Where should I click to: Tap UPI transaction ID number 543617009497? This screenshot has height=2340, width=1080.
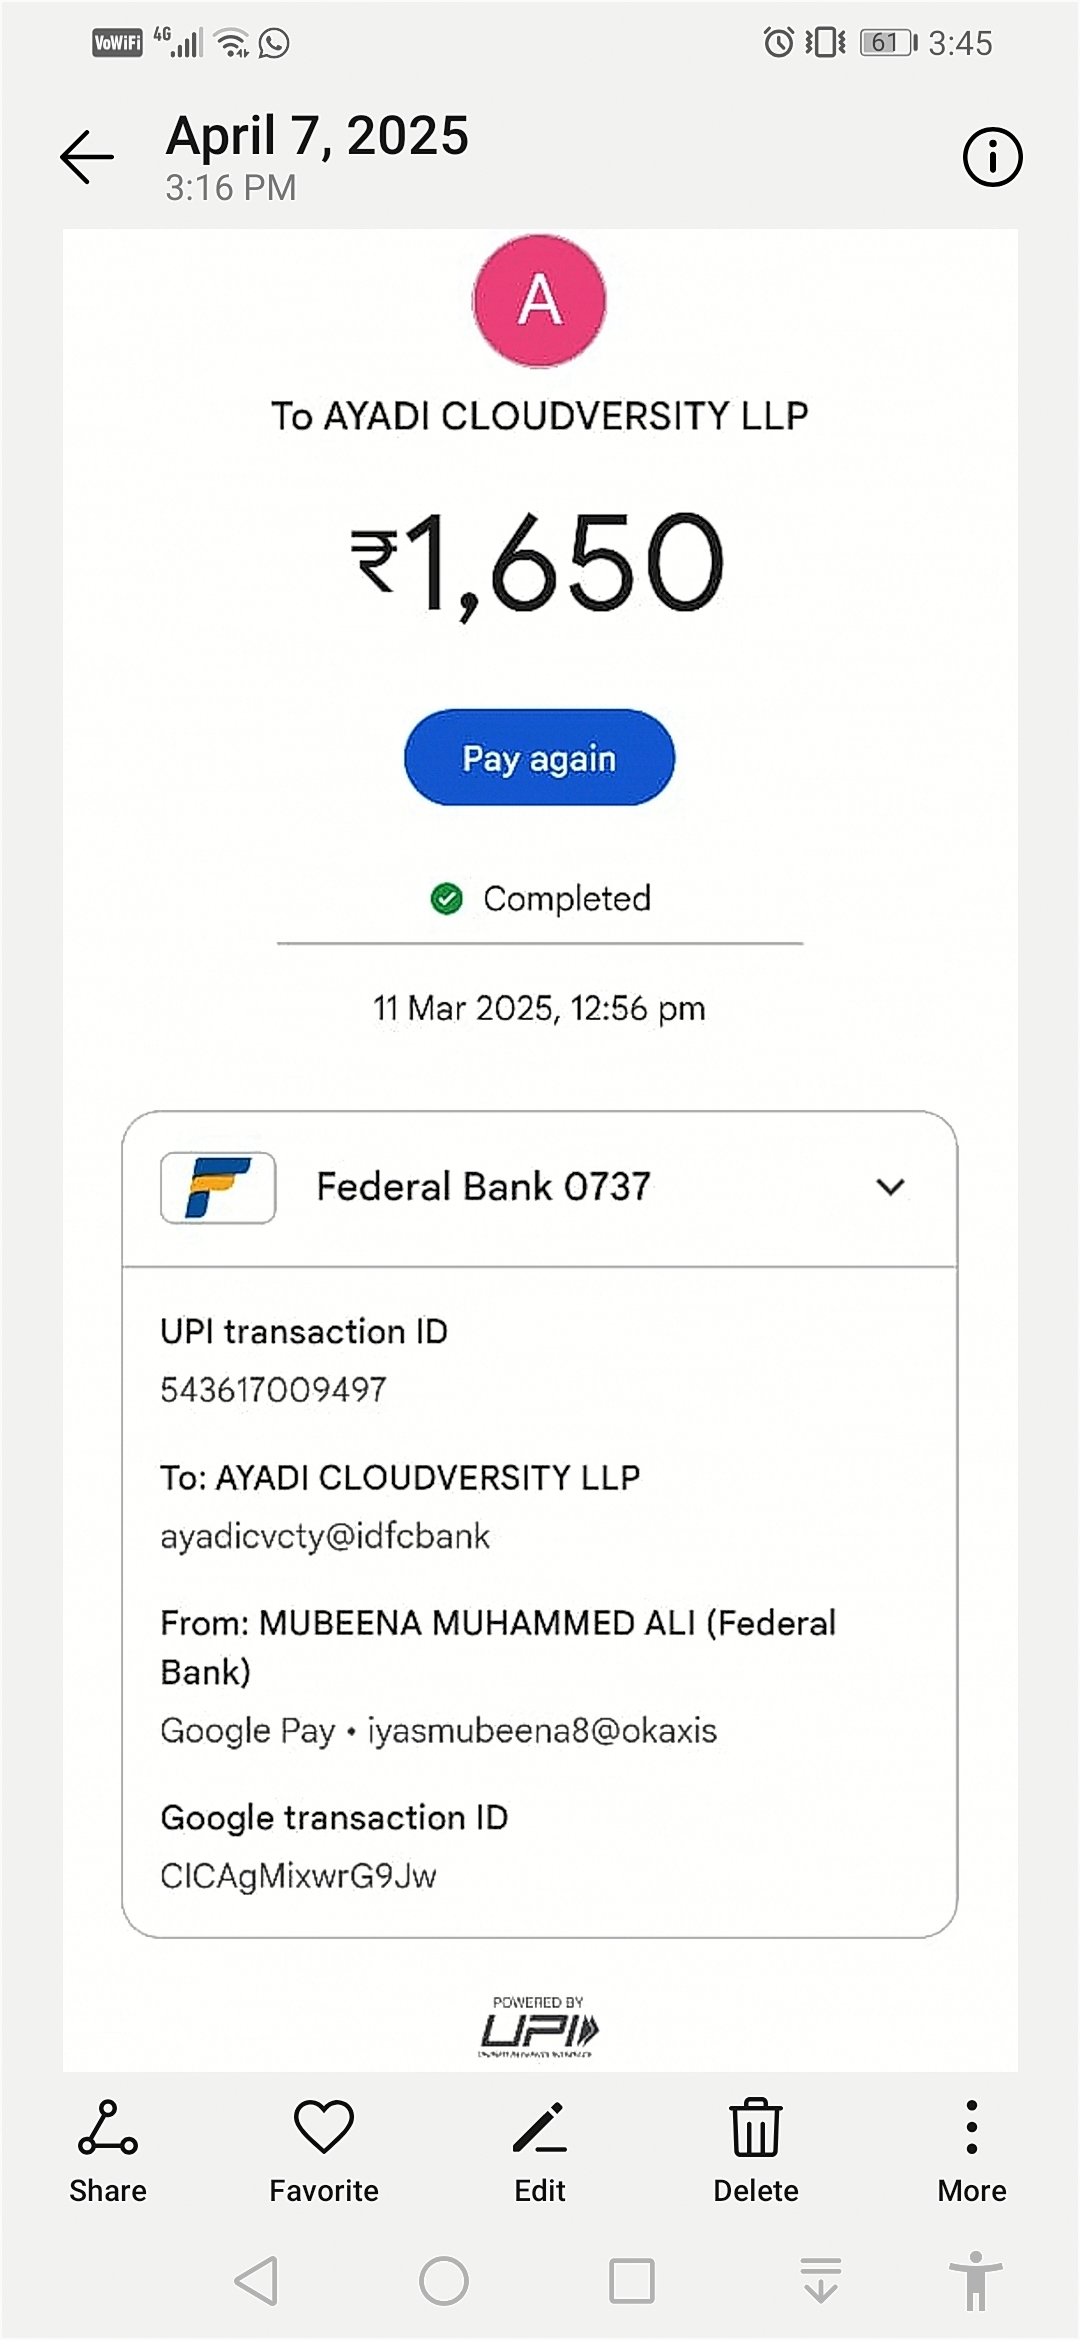click(273, 1389)
